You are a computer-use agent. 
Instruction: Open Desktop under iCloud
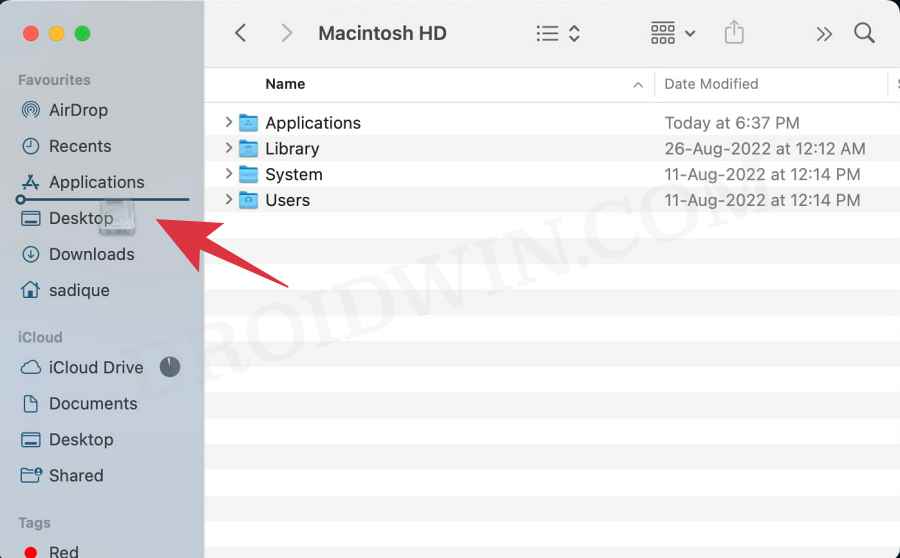click(81, 439)
